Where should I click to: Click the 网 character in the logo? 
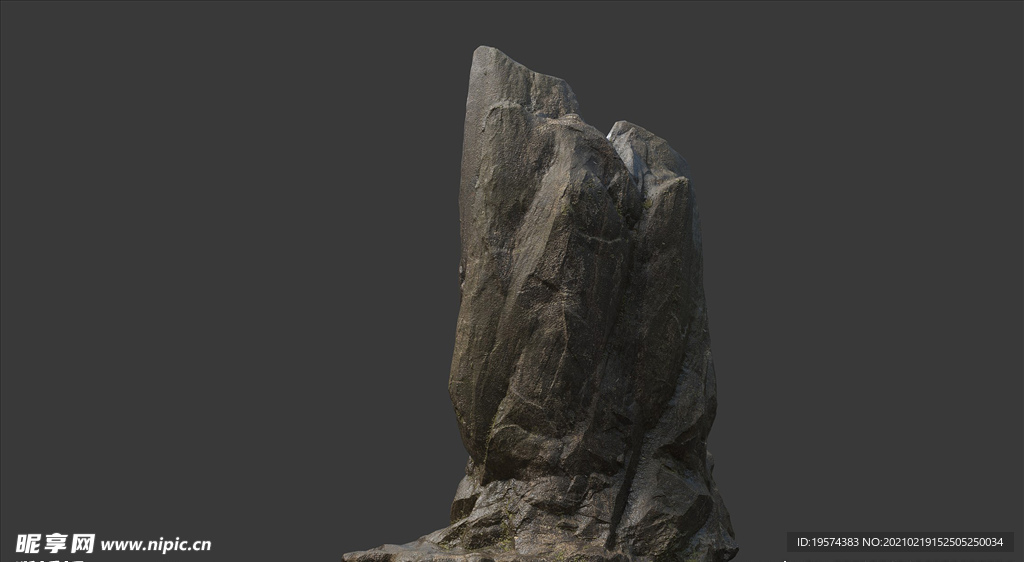(x=82, y=544)
